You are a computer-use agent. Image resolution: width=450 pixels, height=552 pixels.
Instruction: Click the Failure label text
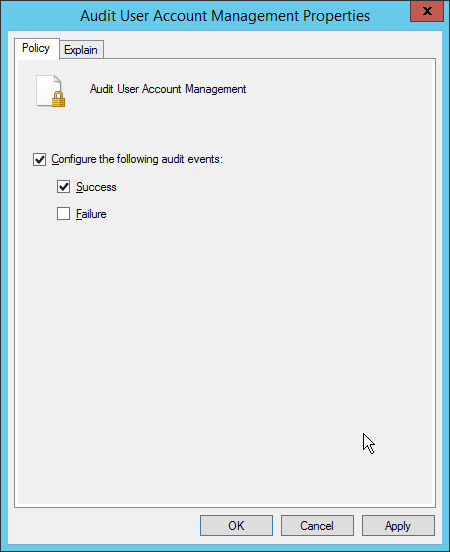(91, 214)
